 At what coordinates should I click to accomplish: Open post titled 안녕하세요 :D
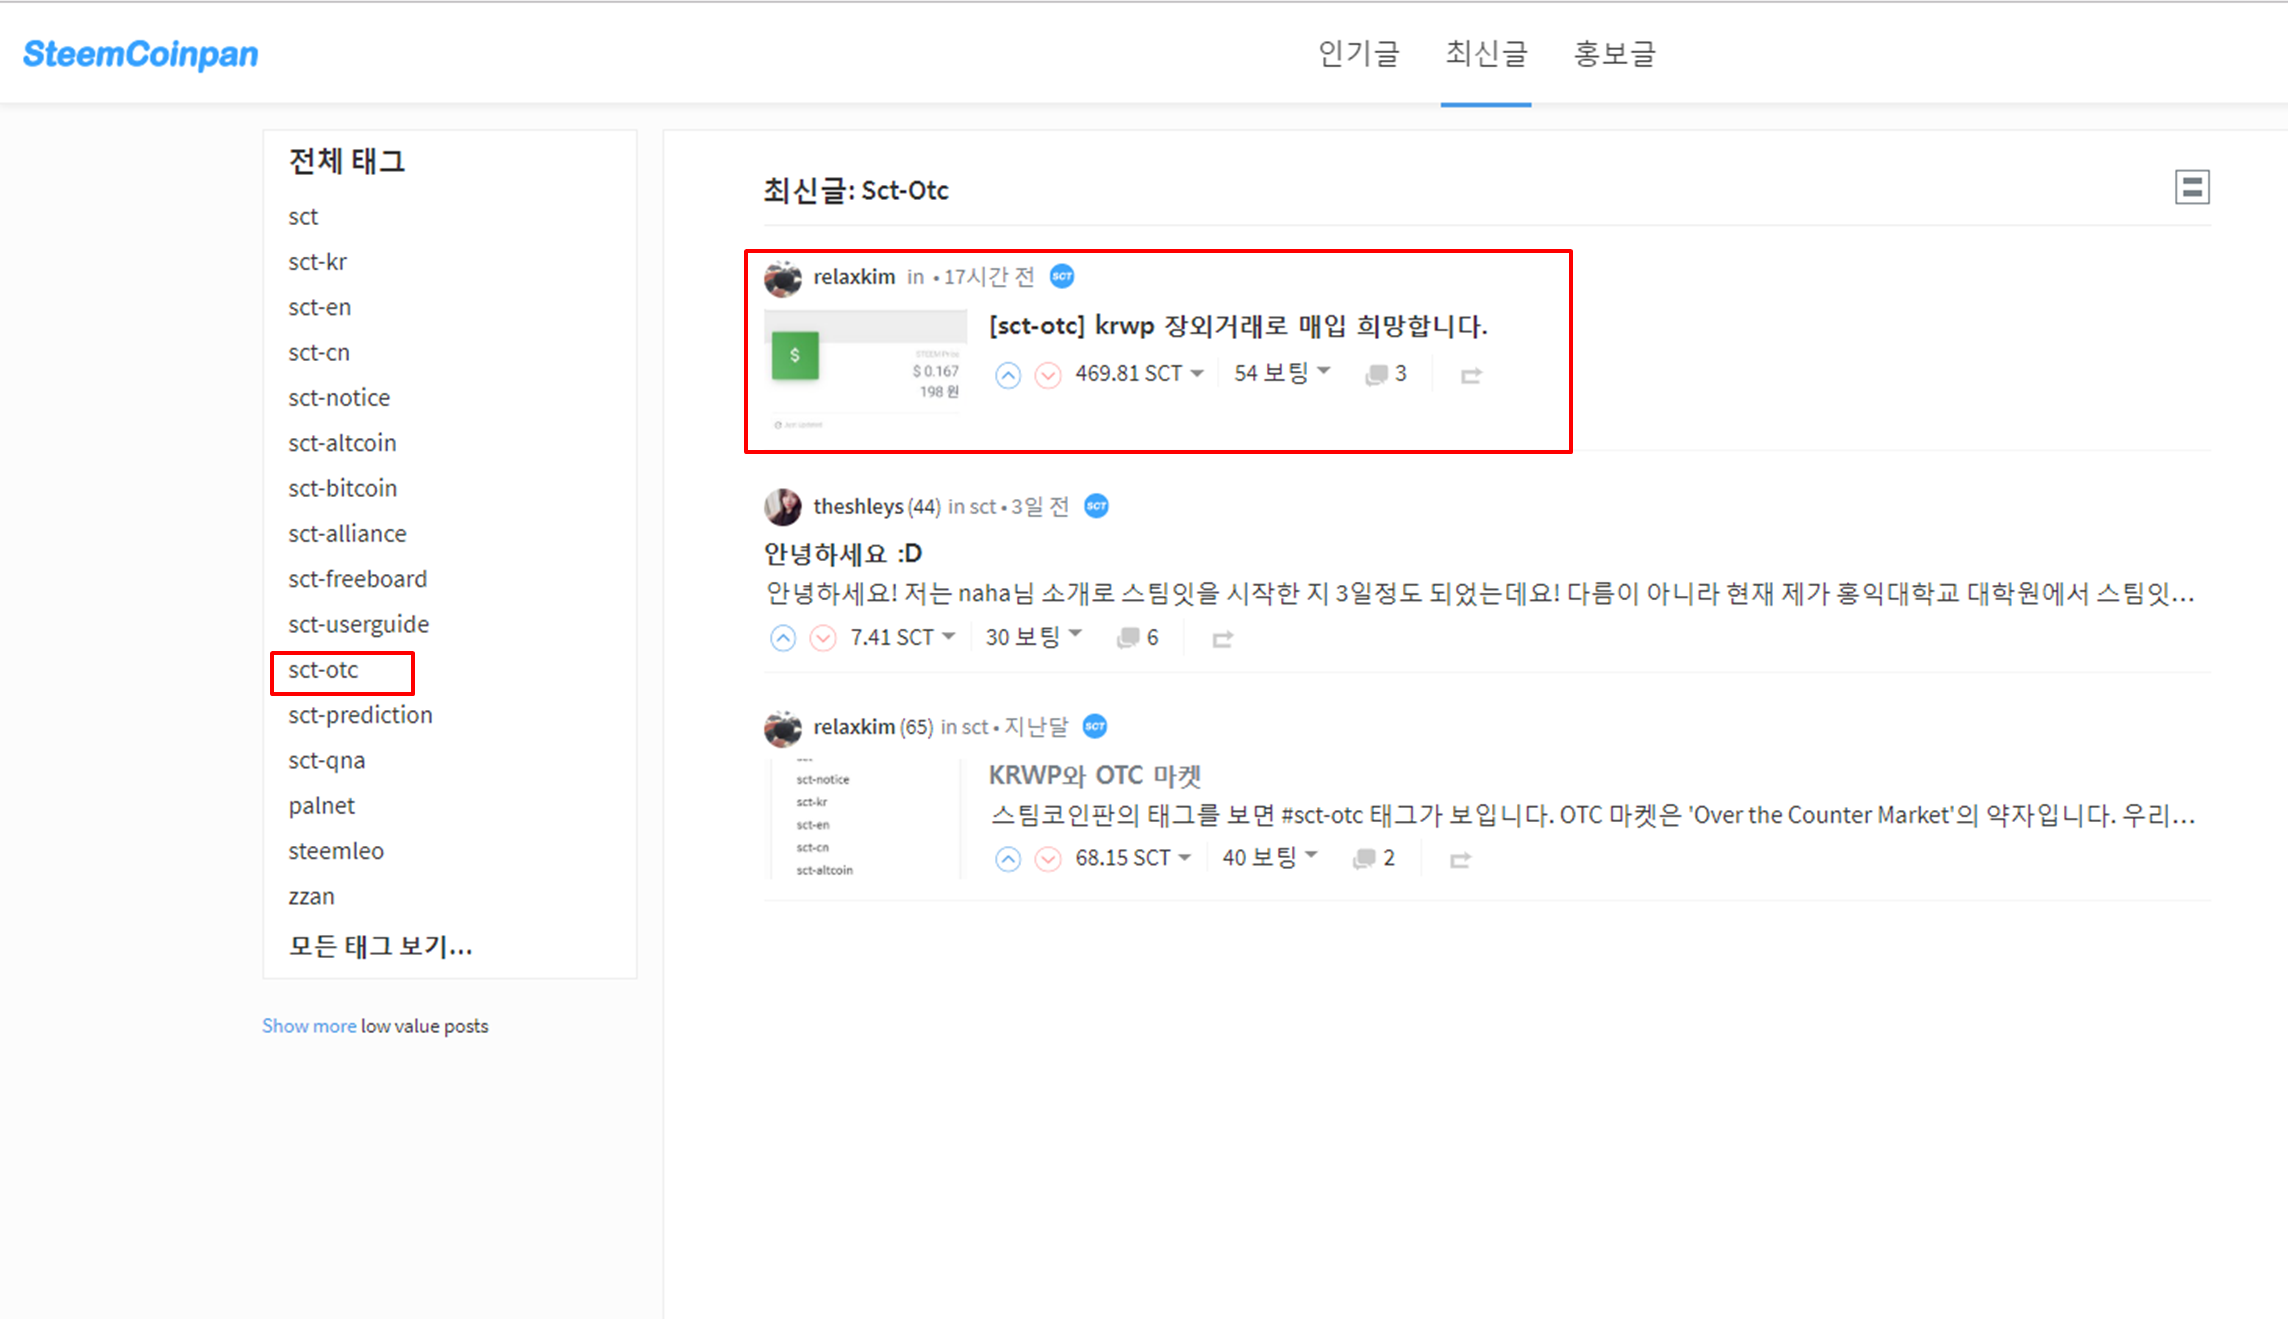(843, 553)
